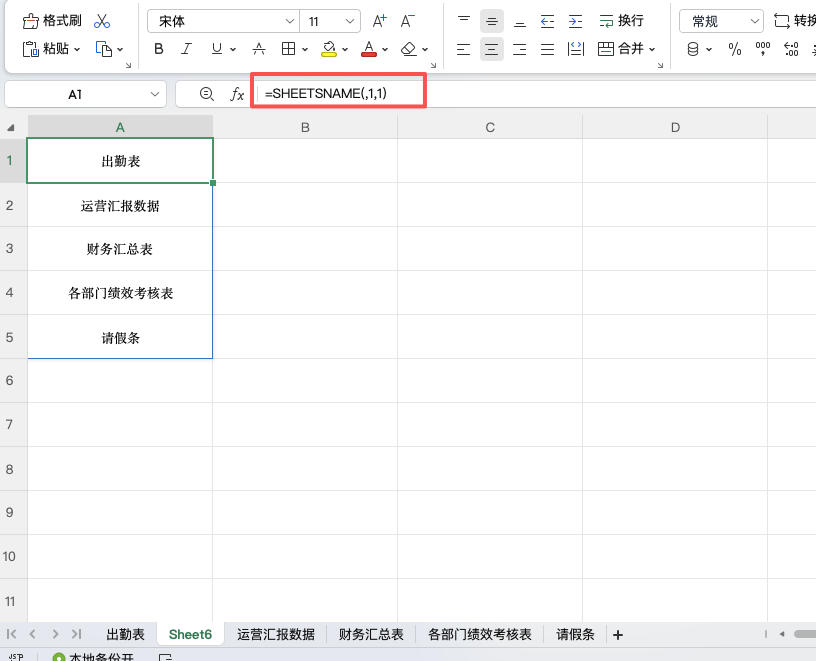The width and height of the screenshot is (816, 661).
Task: Switch to the 请假条 sheet tab
Action: point(575,634)
